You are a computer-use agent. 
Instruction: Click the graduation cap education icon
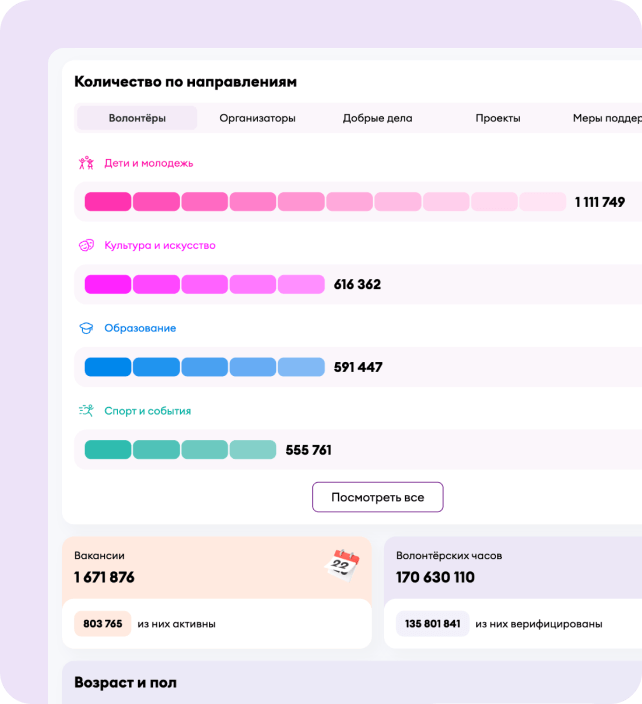tap(86, 328)
